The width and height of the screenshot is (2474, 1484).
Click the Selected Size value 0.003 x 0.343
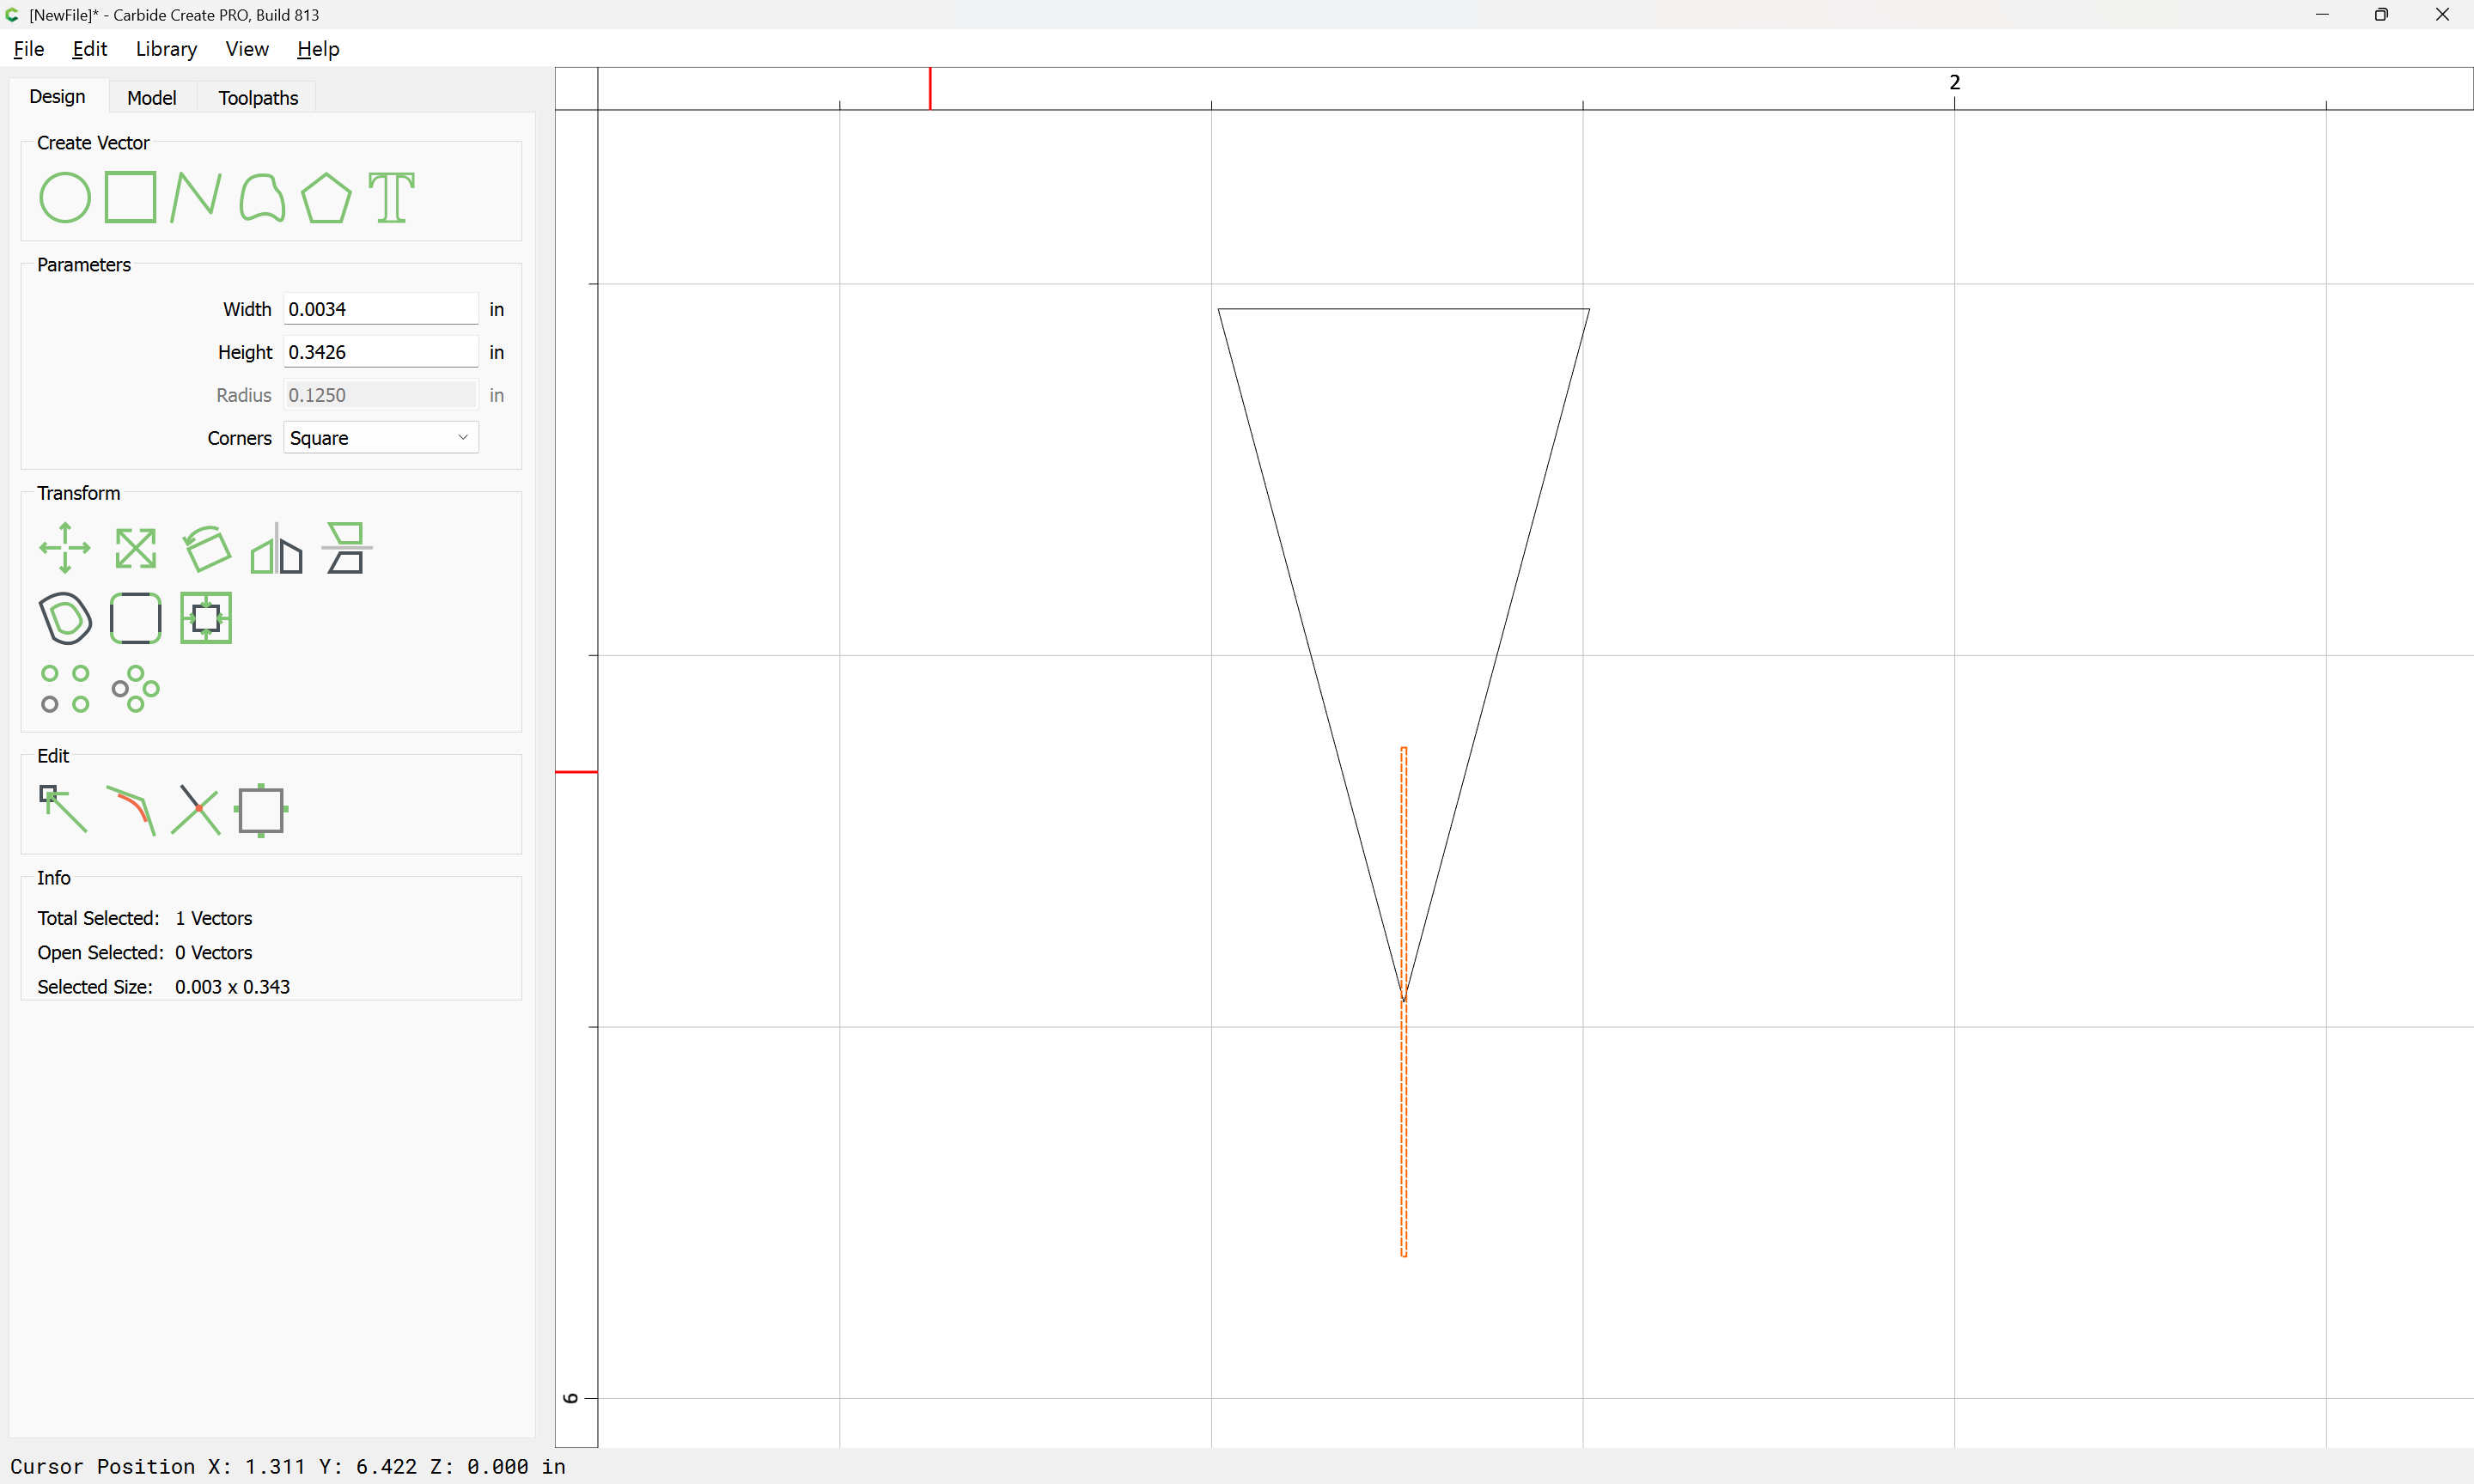[232, 987]
